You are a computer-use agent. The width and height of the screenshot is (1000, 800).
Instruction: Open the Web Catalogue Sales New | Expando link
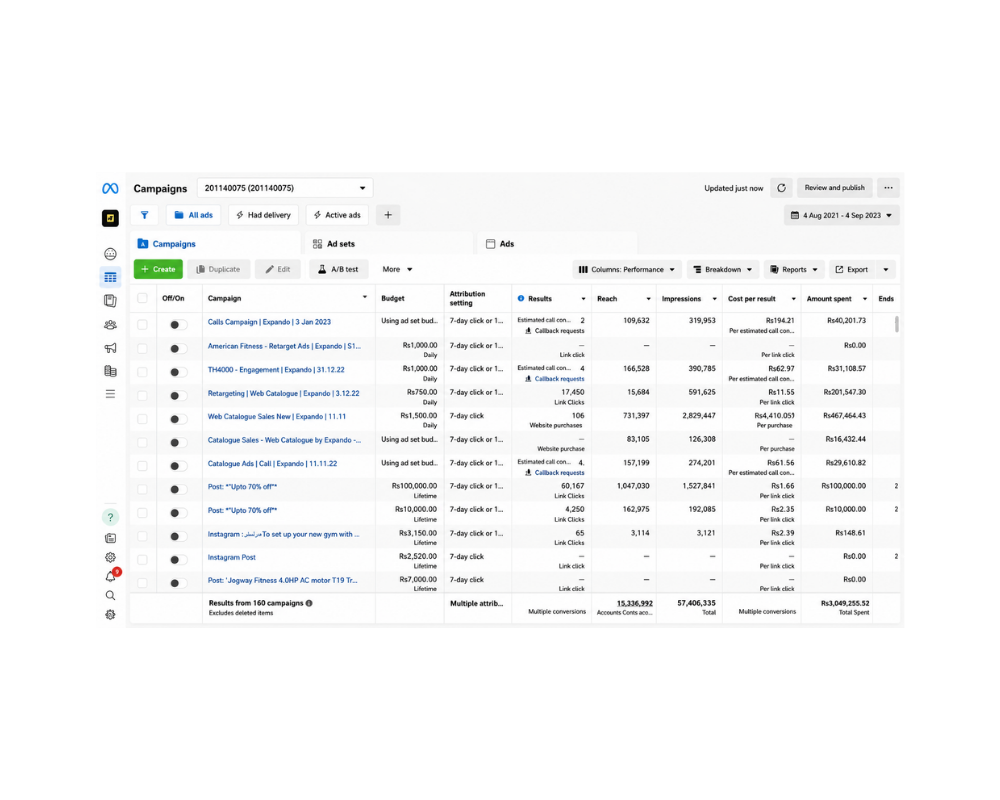(277, 417)
